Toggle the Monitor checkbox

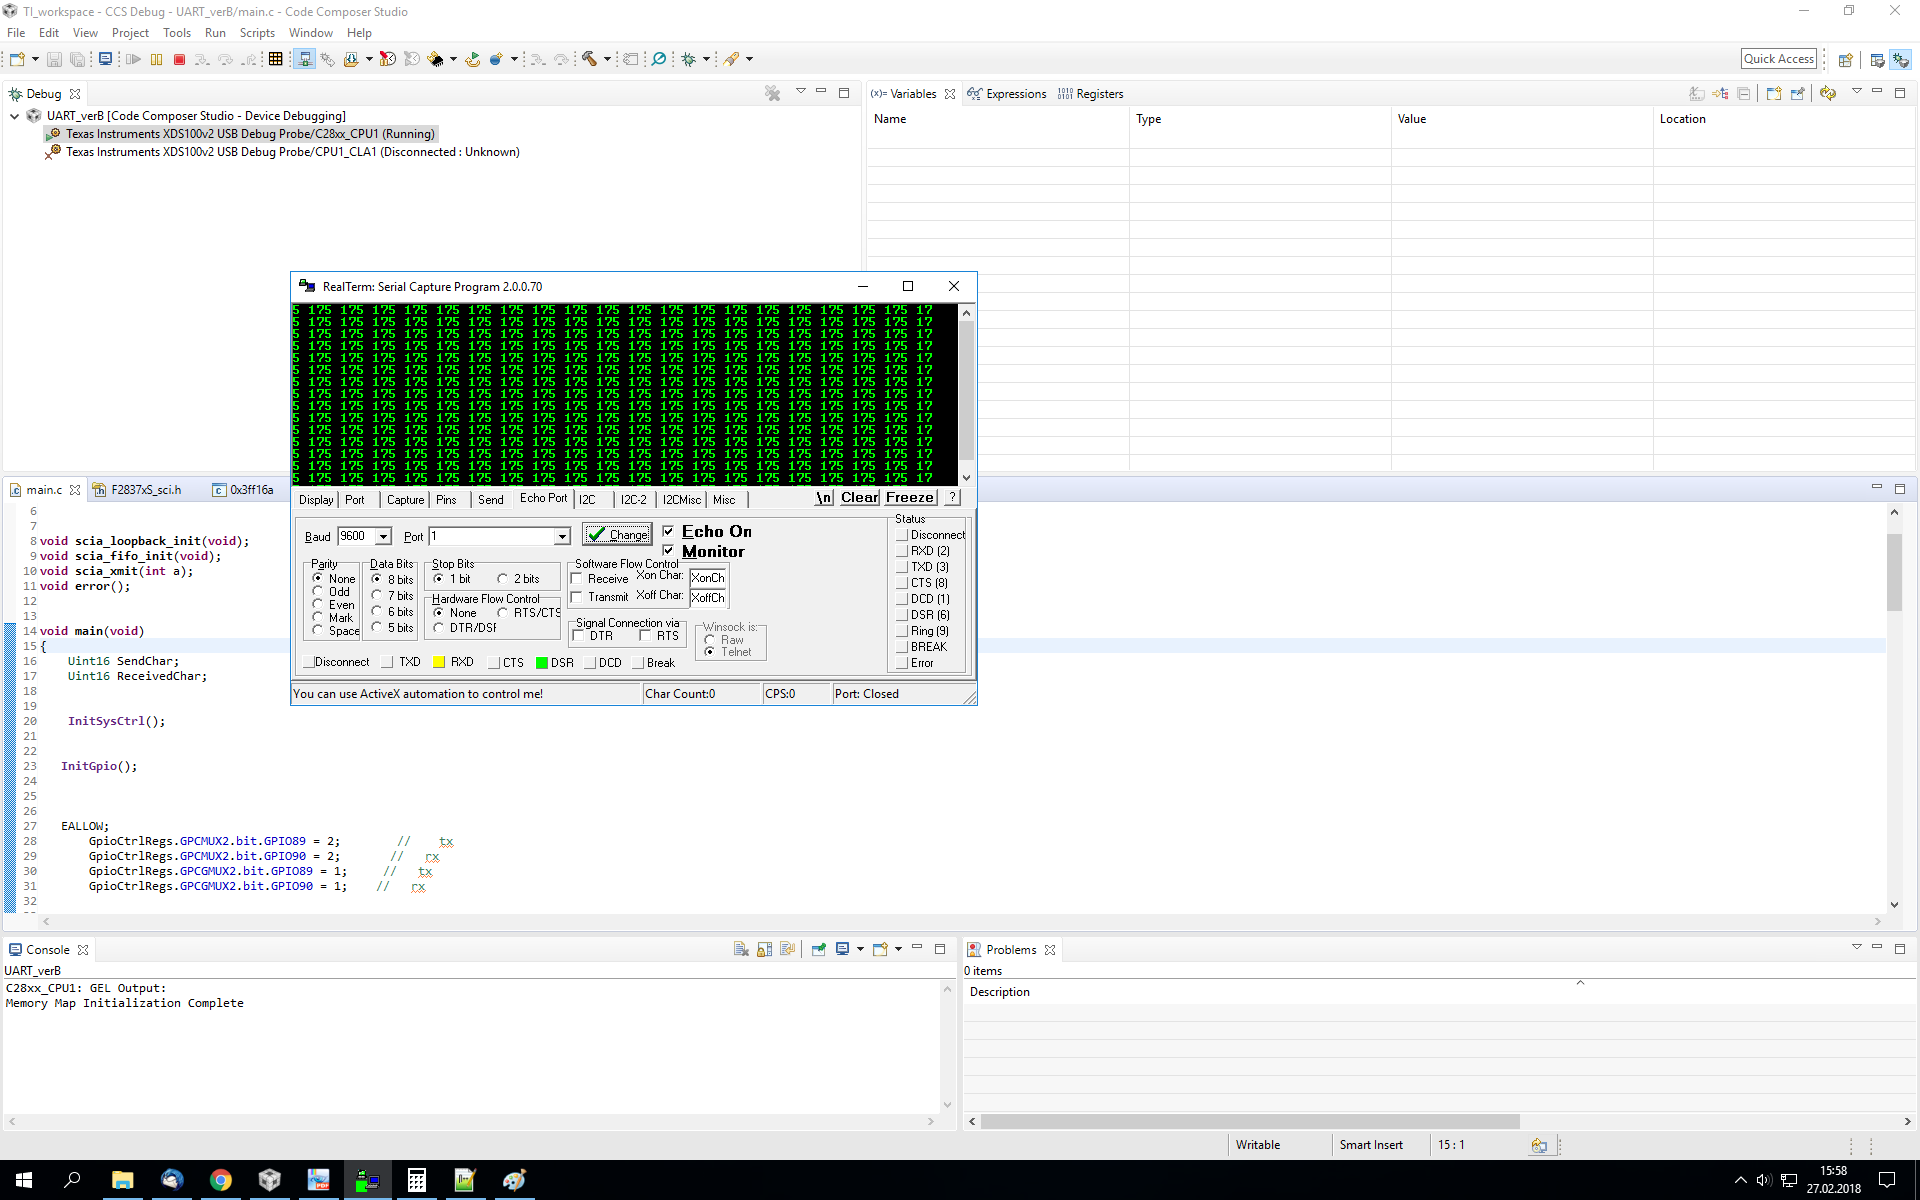668,551
